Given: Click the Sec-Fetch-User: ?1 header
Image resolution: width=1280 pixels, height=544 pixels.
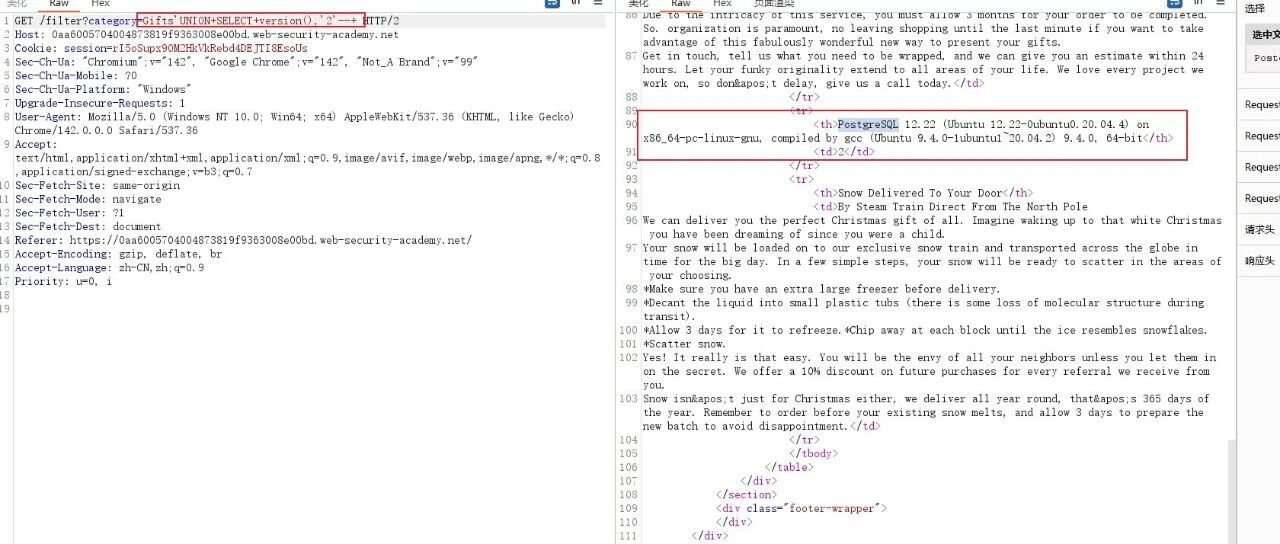Looking at the screenshot, I should (x=70, y=212).
